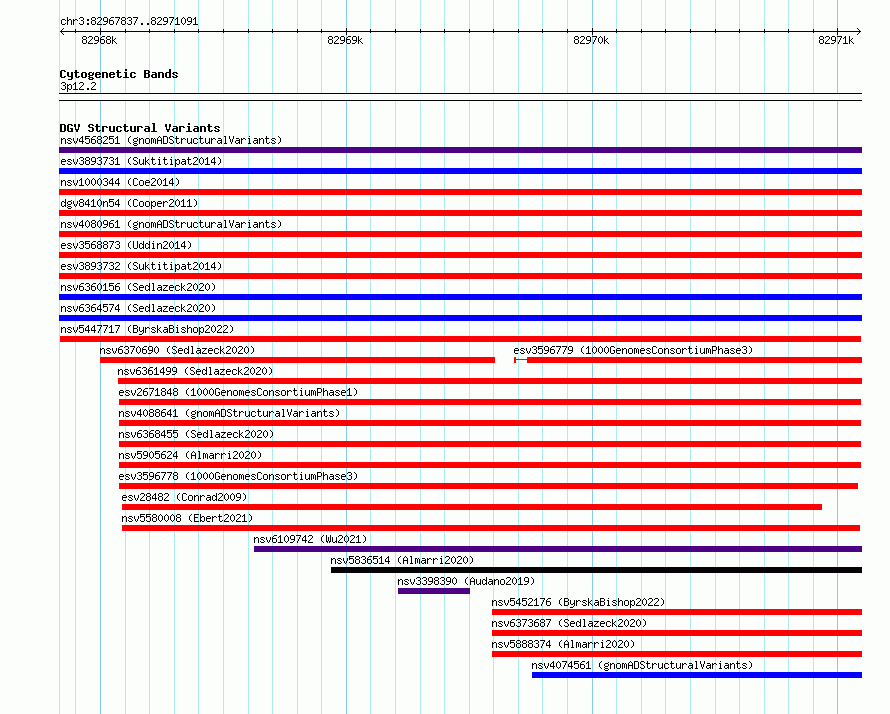
Task: Open nsv4080961 (gnomADStructuralVariants) label
Action: click(171, 224)
